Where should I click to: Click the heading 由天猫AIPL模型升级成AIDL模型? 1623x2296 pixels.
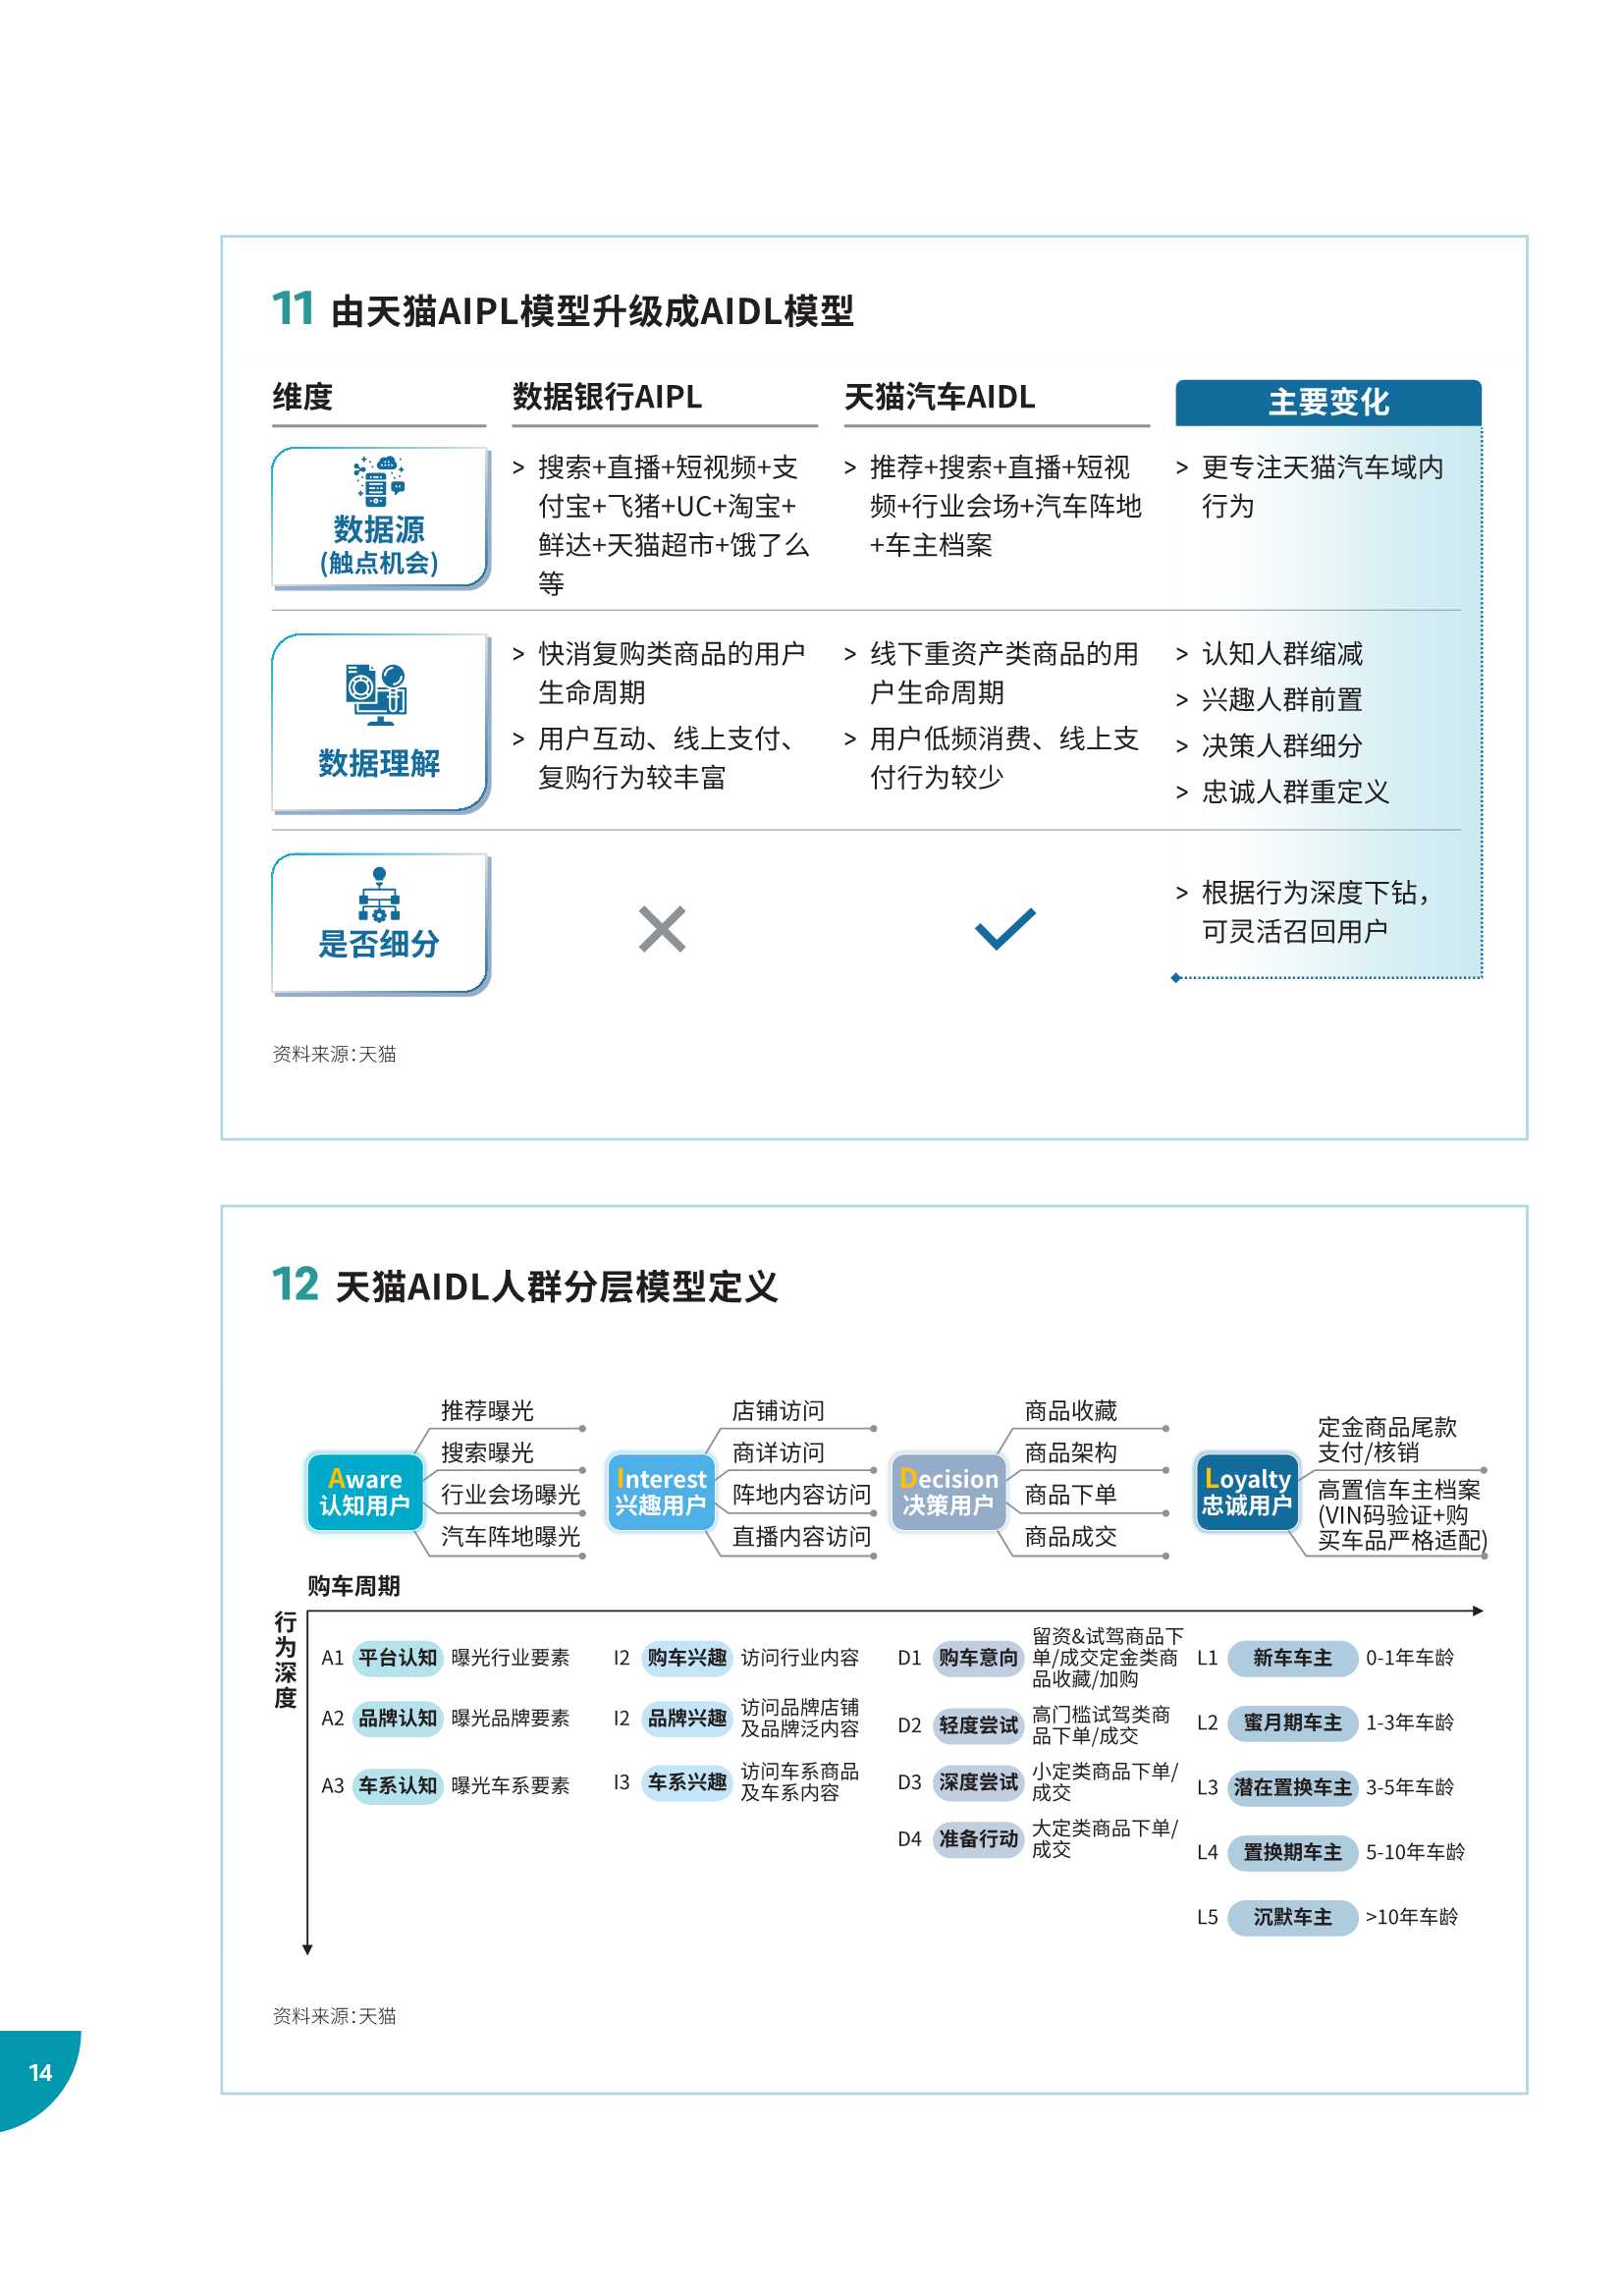pos(592,311)
